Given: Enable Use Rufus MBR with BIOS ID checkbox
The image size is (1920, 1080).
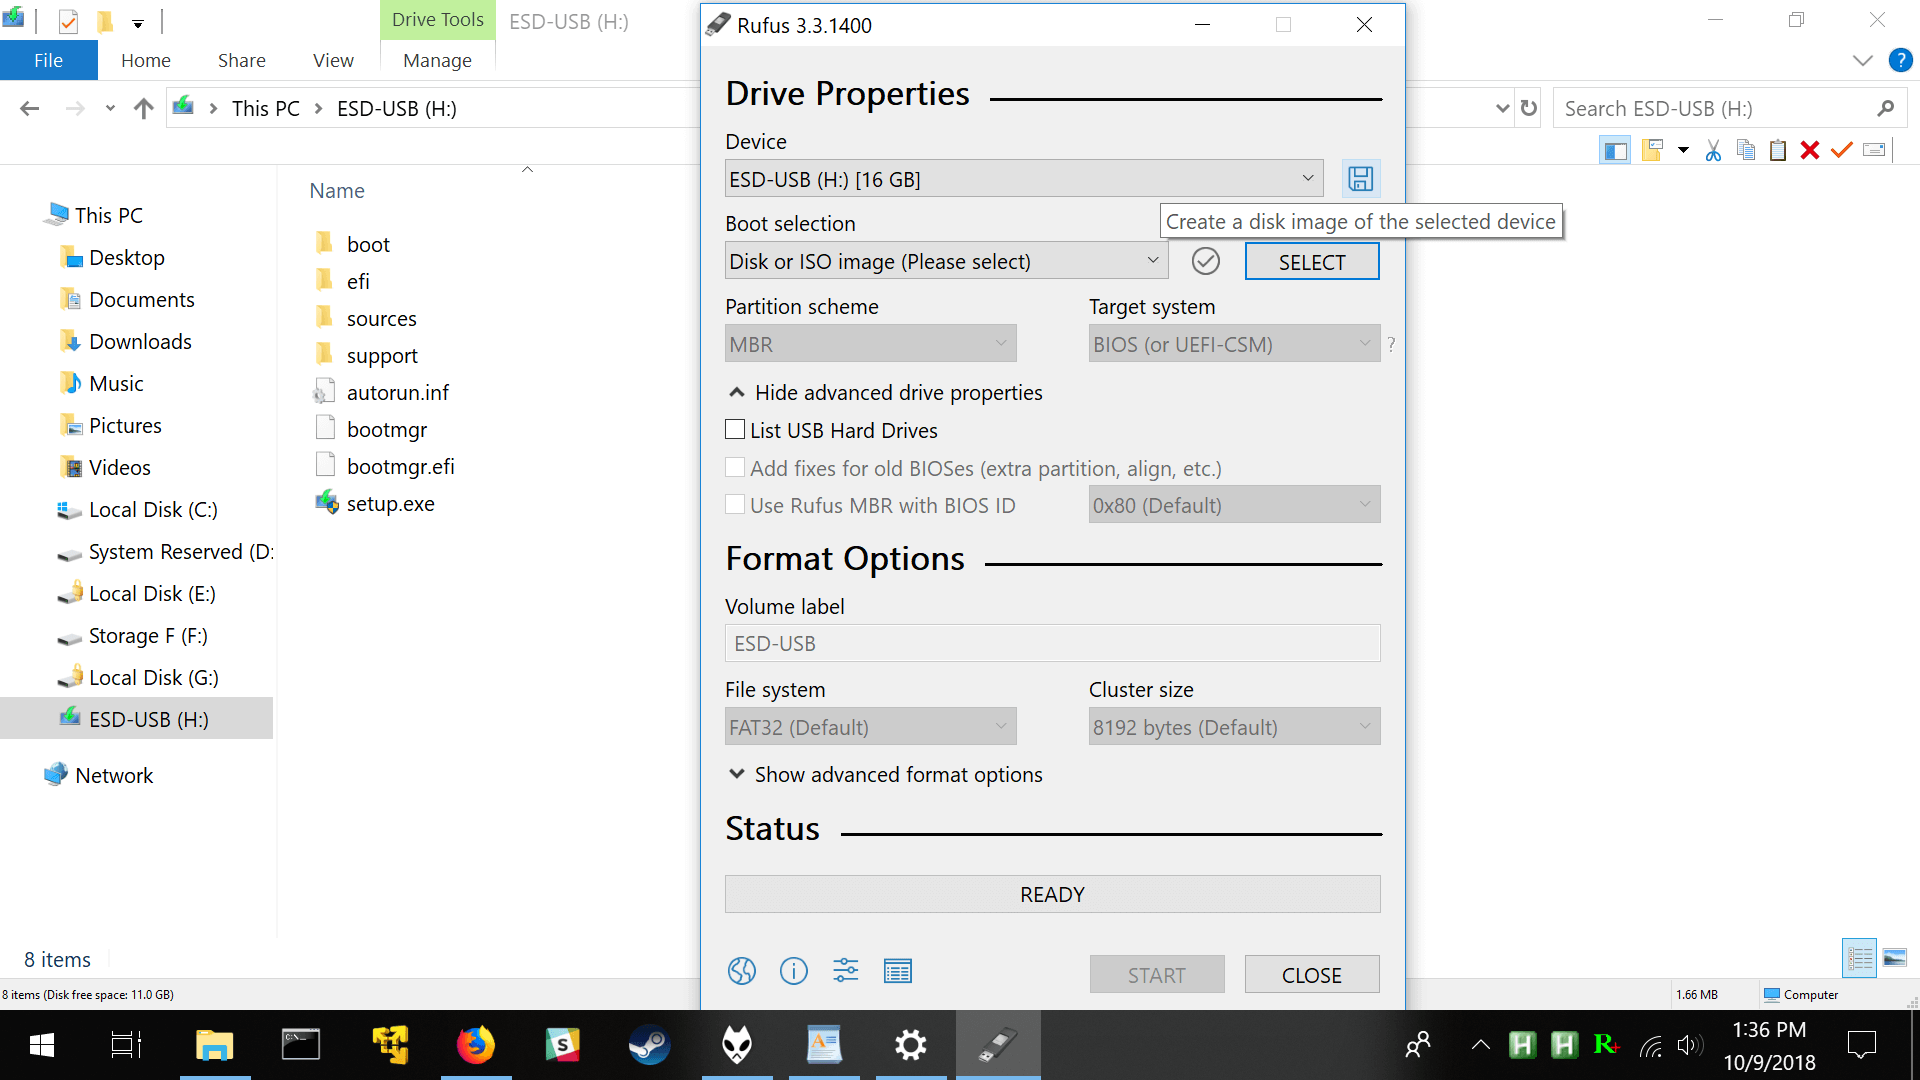Looking at the screenshot, I should click(735, 505).
